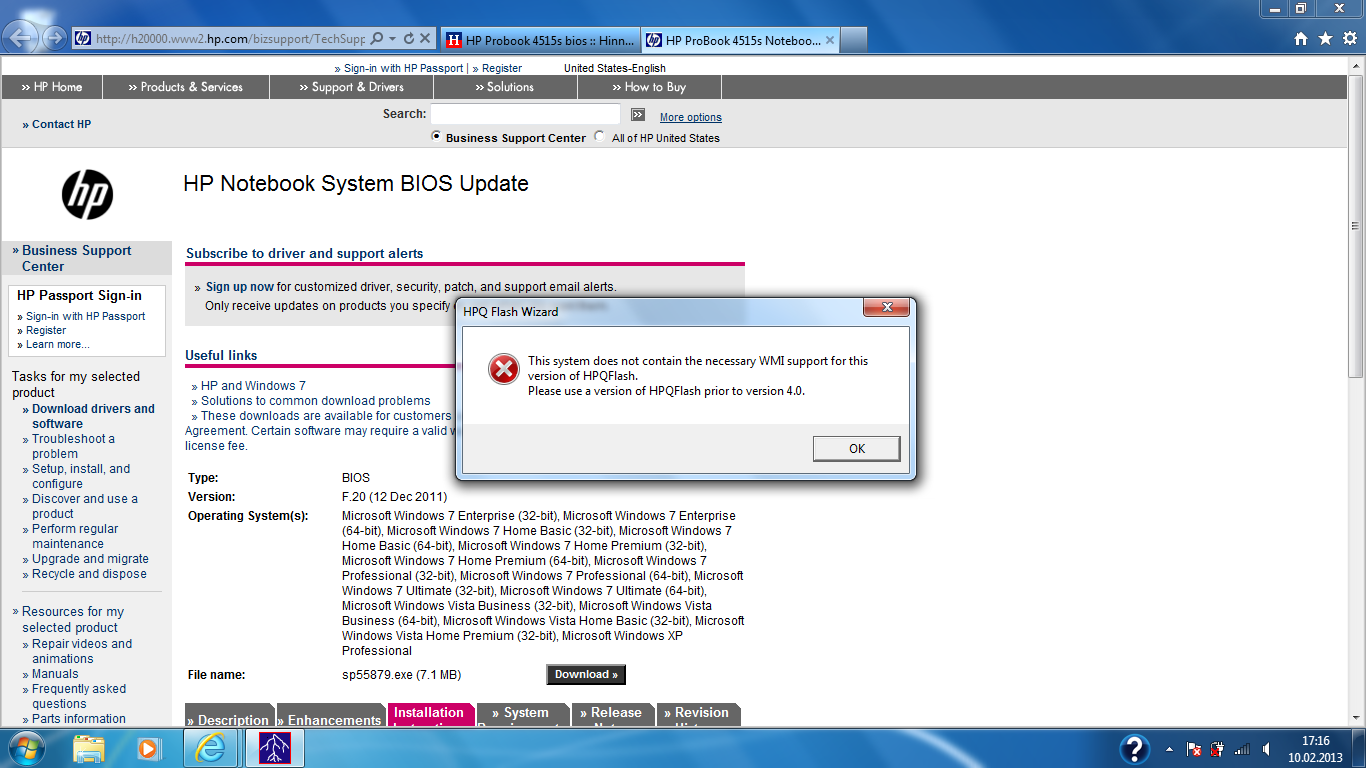The image size is (1366, 768).
Task: Click the Sign up now link
Action: (240, 287)
